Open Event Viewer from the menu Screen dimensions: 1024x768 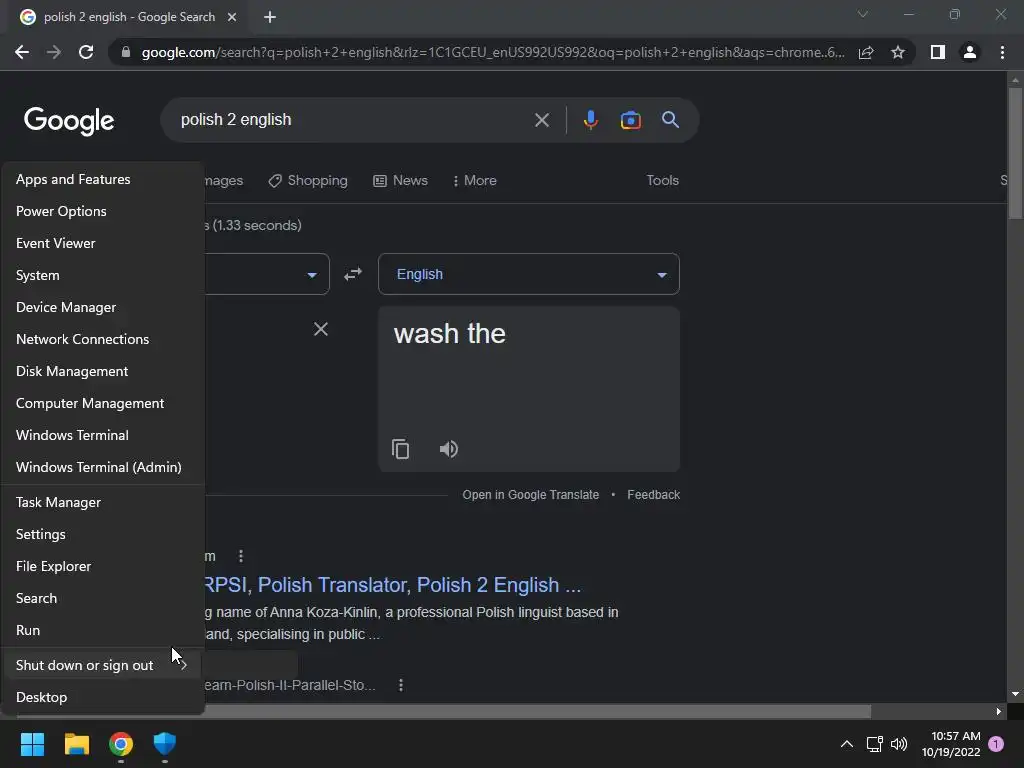click(x=103, y=244)
